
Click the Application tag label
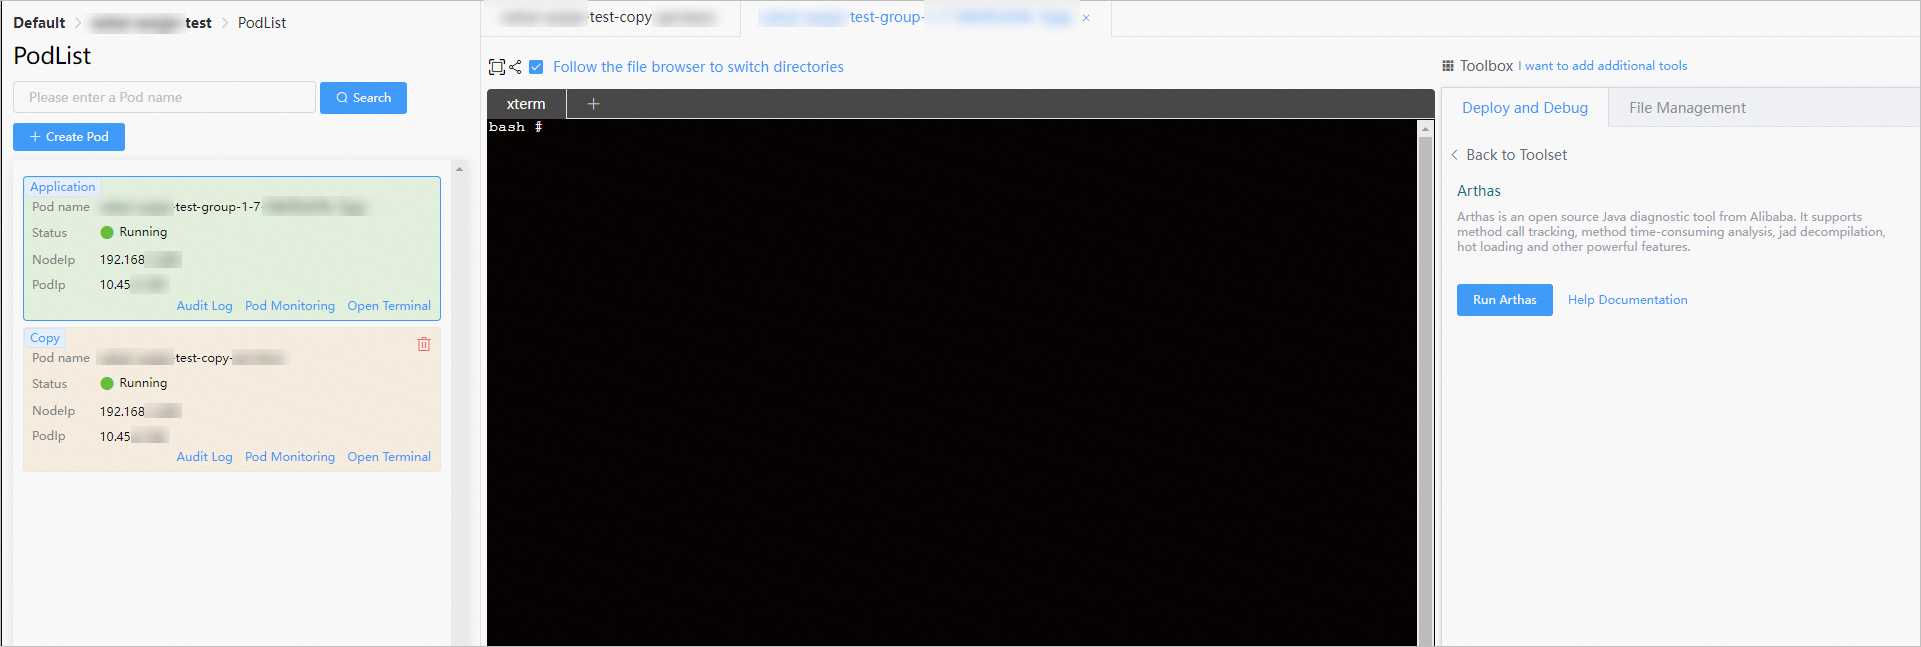point(62,187)
